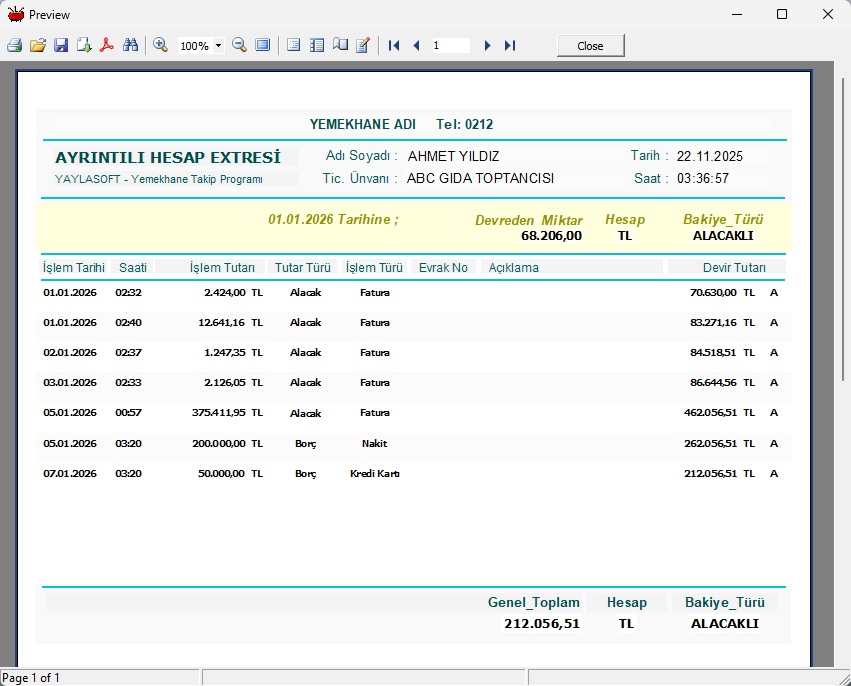Viewport: 851px width, 686px height.
Task: Click the Print icon in toolbar
Action: [14, 46]
